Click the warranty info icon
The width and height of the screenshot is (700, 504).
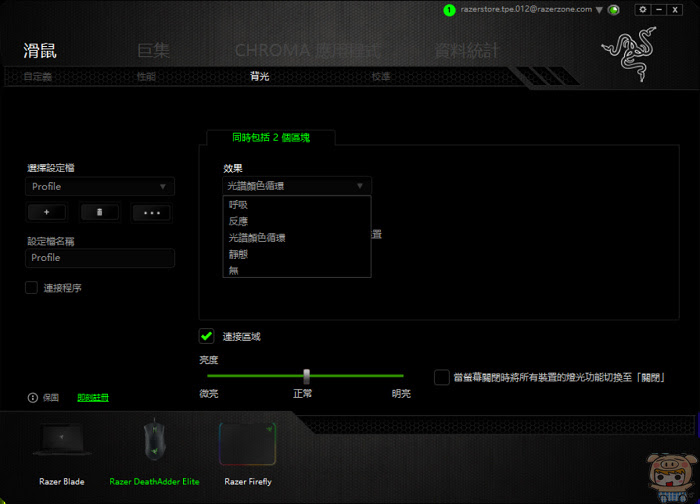(x=33, y=397)
